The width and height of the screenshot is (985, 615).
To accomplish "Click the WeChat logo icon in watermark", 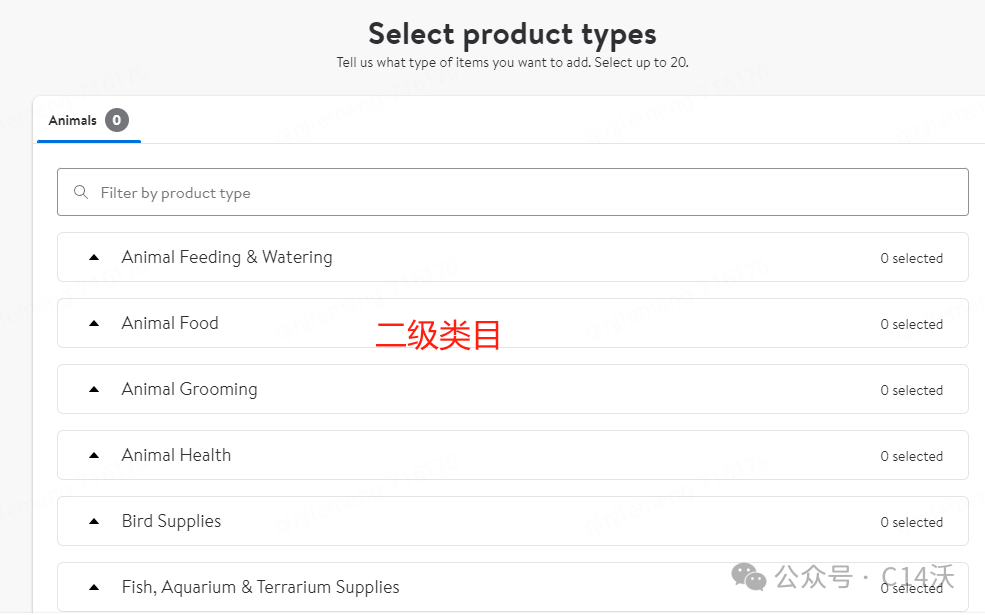I will (x=750, y=577).
